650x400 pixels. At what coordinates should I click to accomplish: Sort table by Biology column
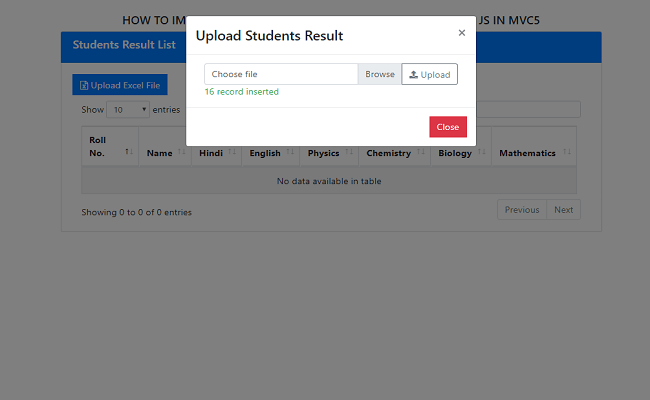point(461,153)
